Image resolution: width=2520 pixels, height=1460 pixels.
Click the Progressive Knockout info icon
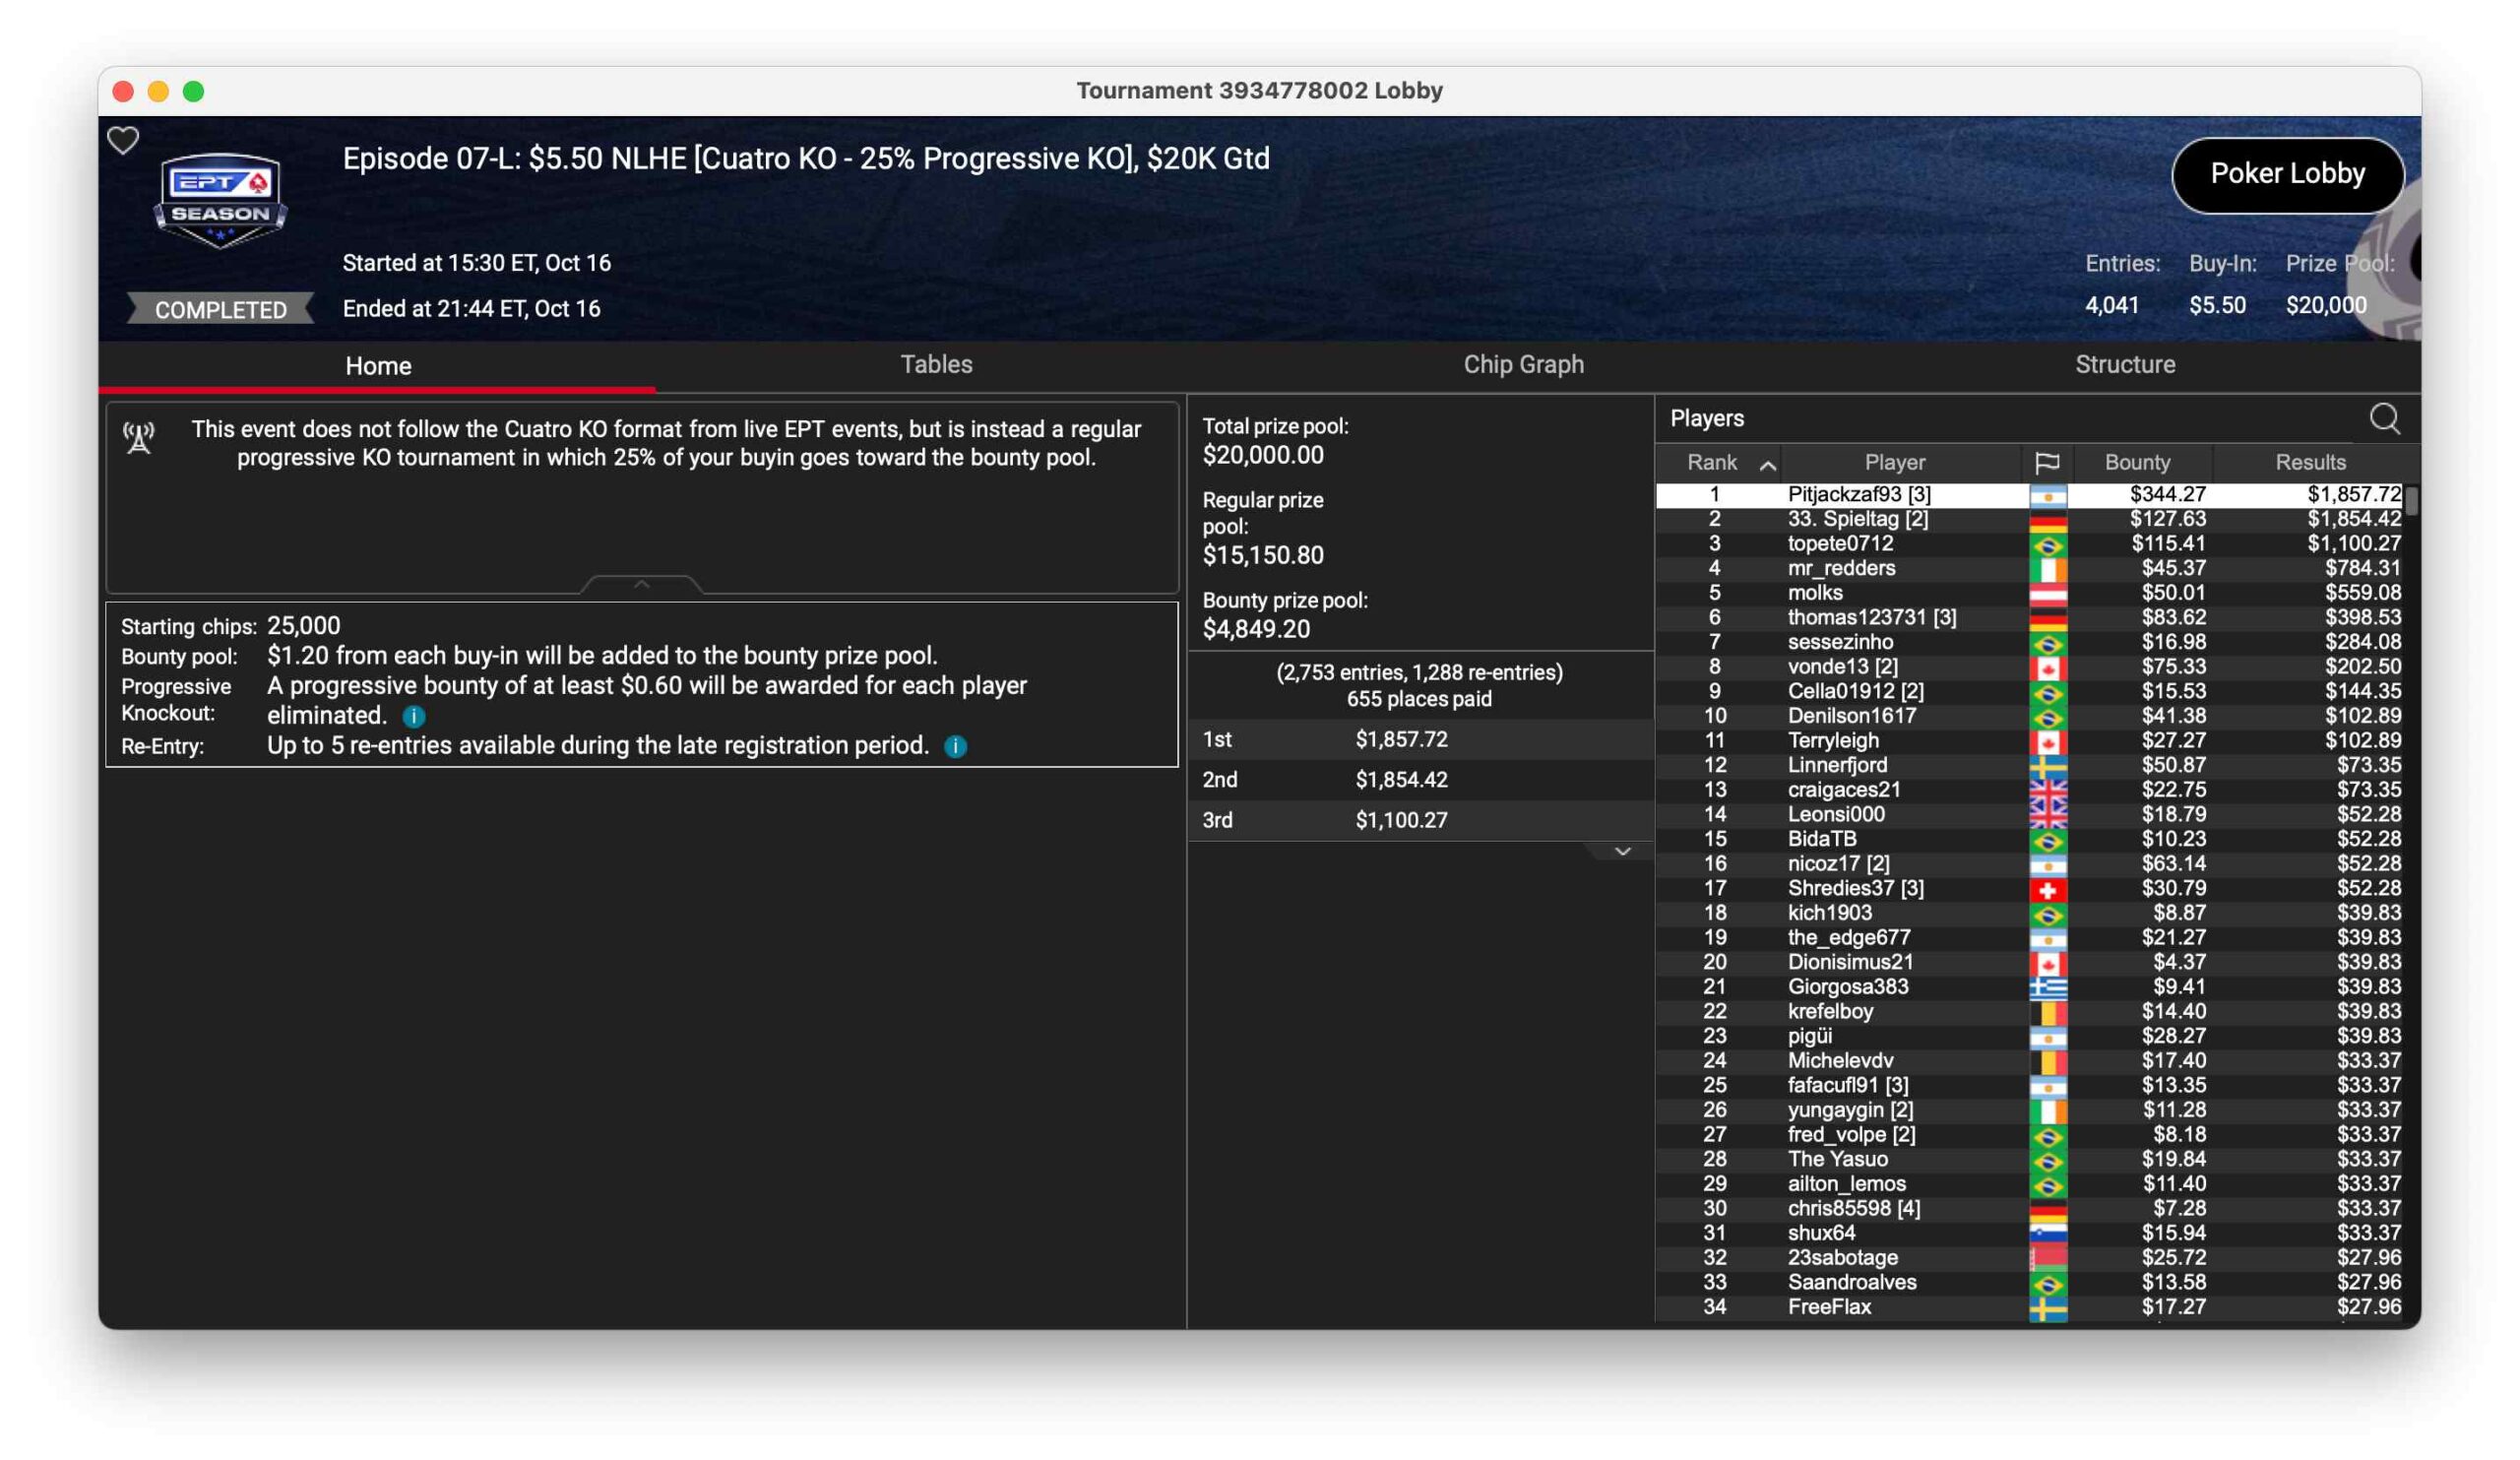point(413,716)
